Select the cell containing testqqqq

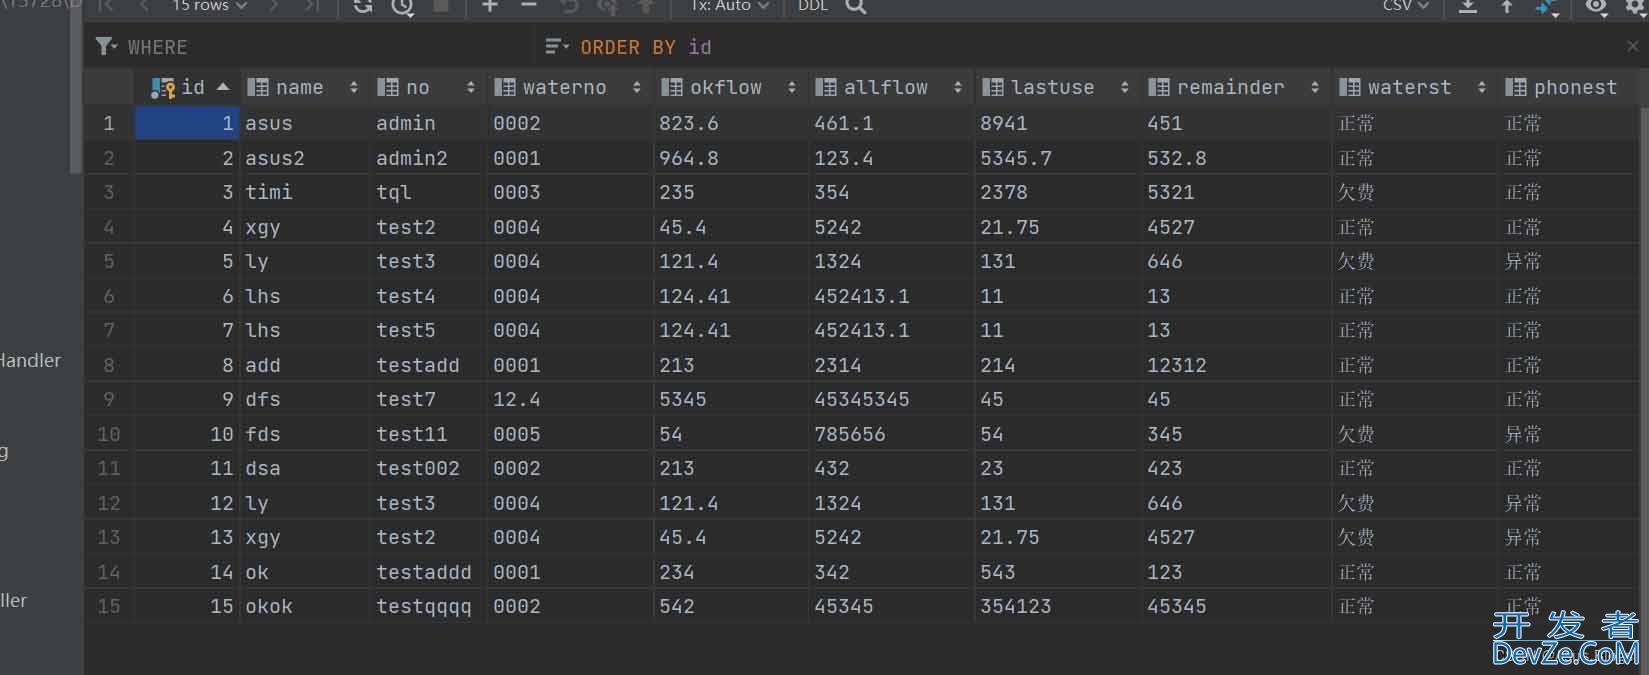pos(423,606)
